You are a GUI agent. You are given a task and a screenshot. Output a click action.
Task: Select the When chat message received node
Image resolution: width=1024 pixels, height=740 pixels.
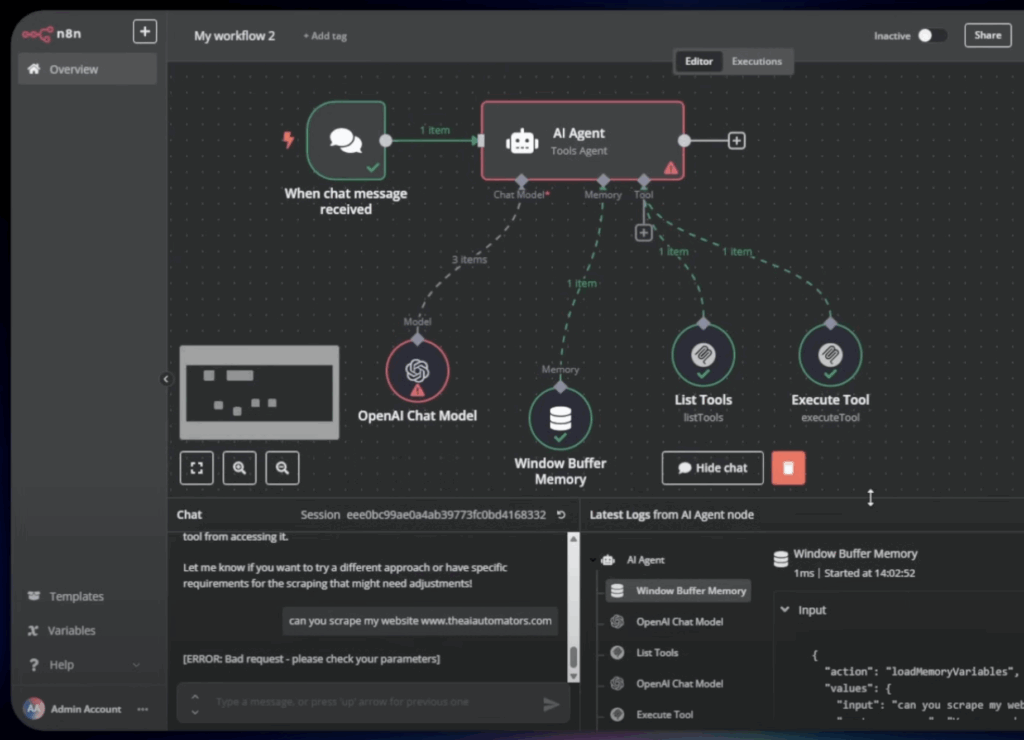(x=346, y=140)
